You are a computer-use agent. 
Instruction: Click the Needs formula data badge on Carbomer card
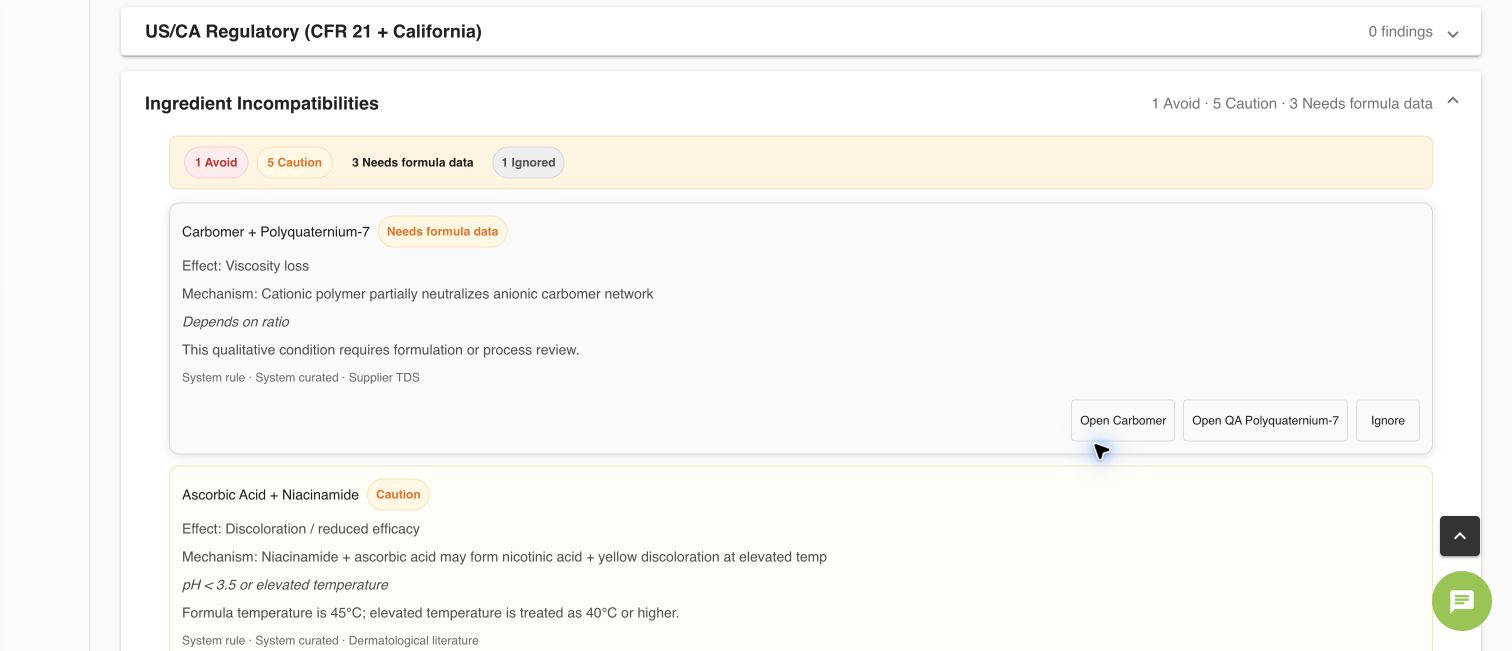click(x=442, y=232)
